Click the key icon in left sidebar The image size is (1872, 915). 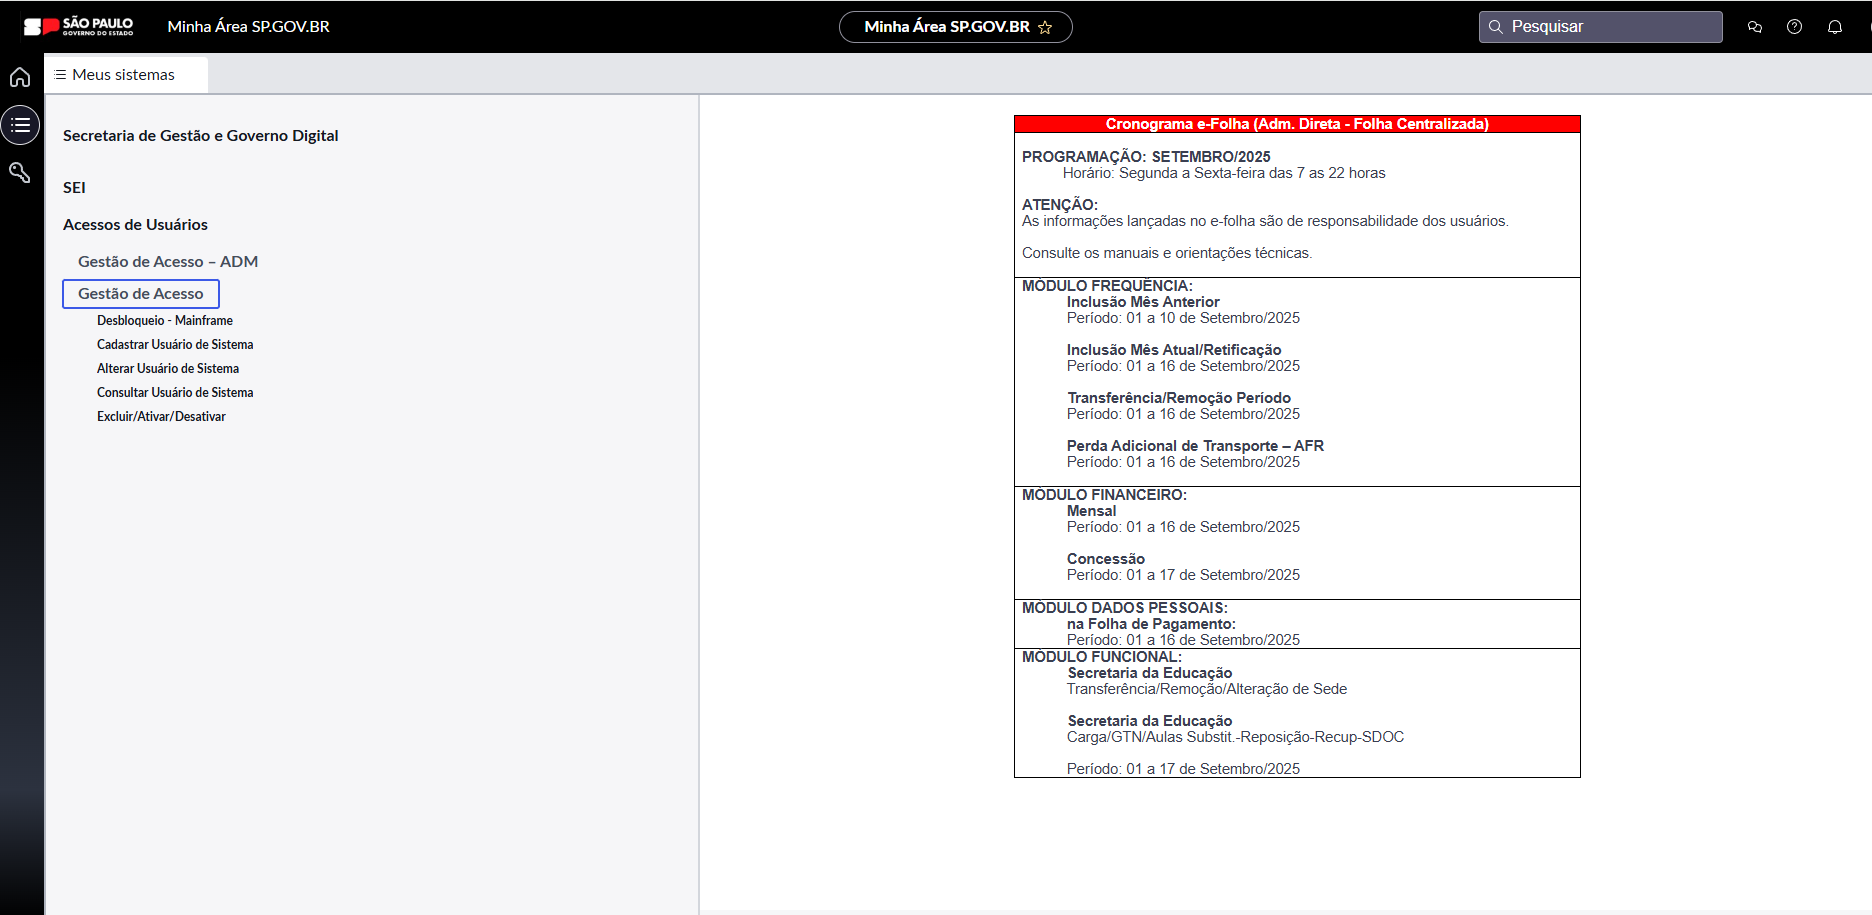pyautogui.click(x=20, y=173)
